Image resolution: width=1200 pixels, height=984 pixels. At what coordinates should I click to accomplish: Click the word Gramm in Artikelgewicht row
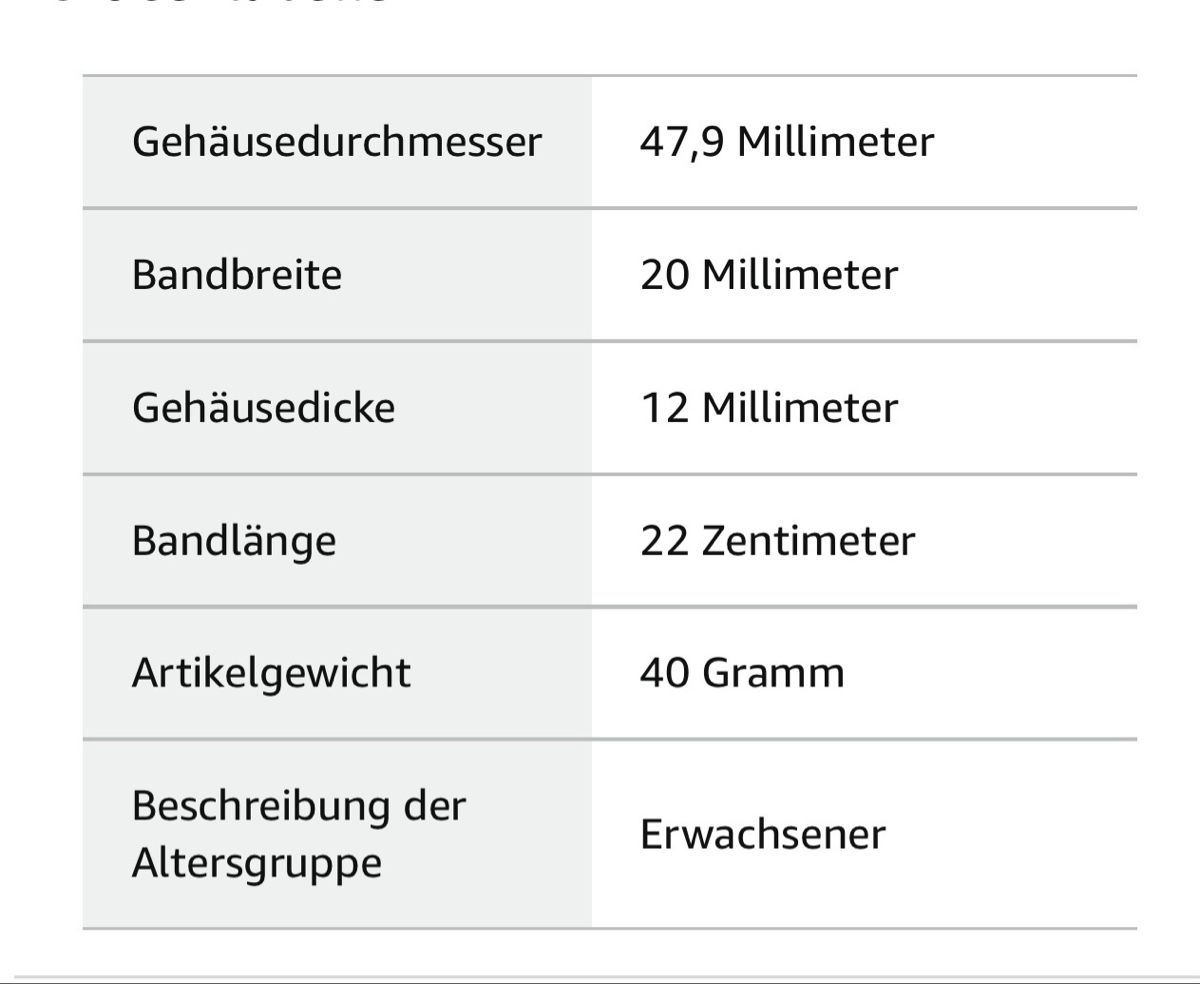(x=773, y=672)
